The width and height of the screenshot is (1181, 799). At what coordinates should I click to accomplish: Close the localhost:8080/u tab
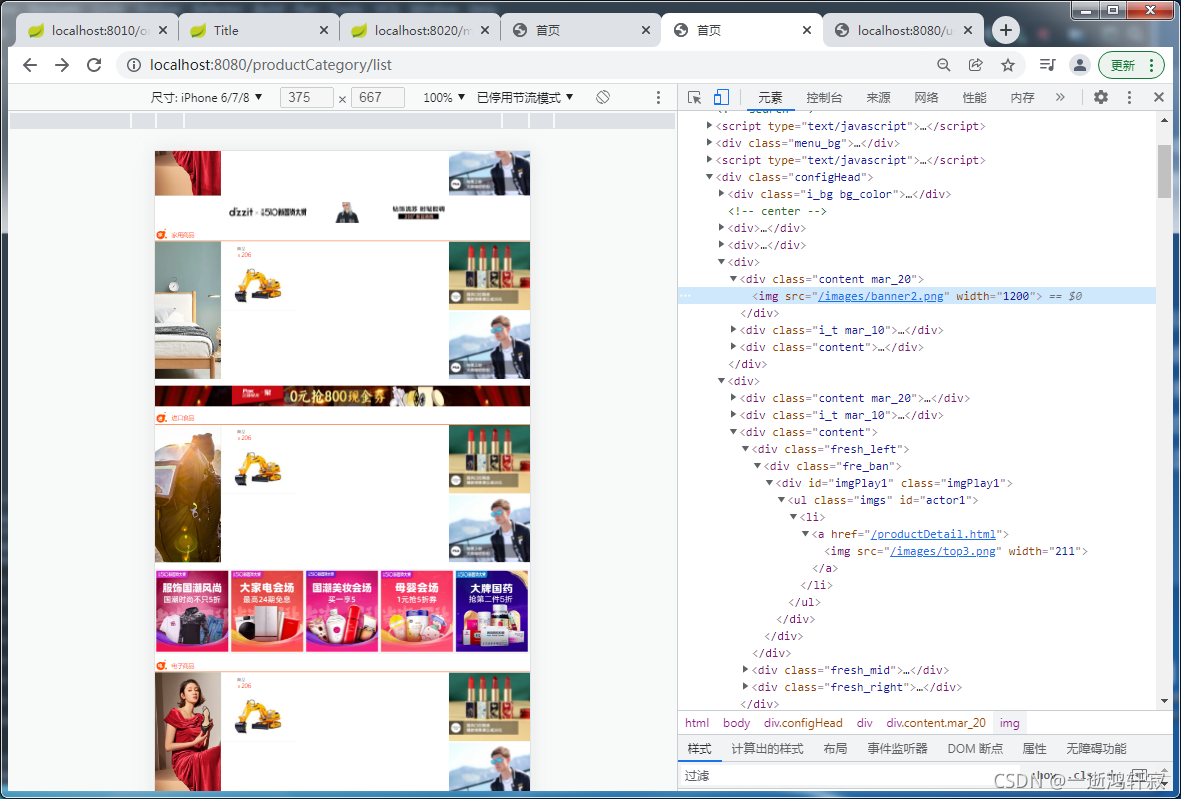pos(968,31)
